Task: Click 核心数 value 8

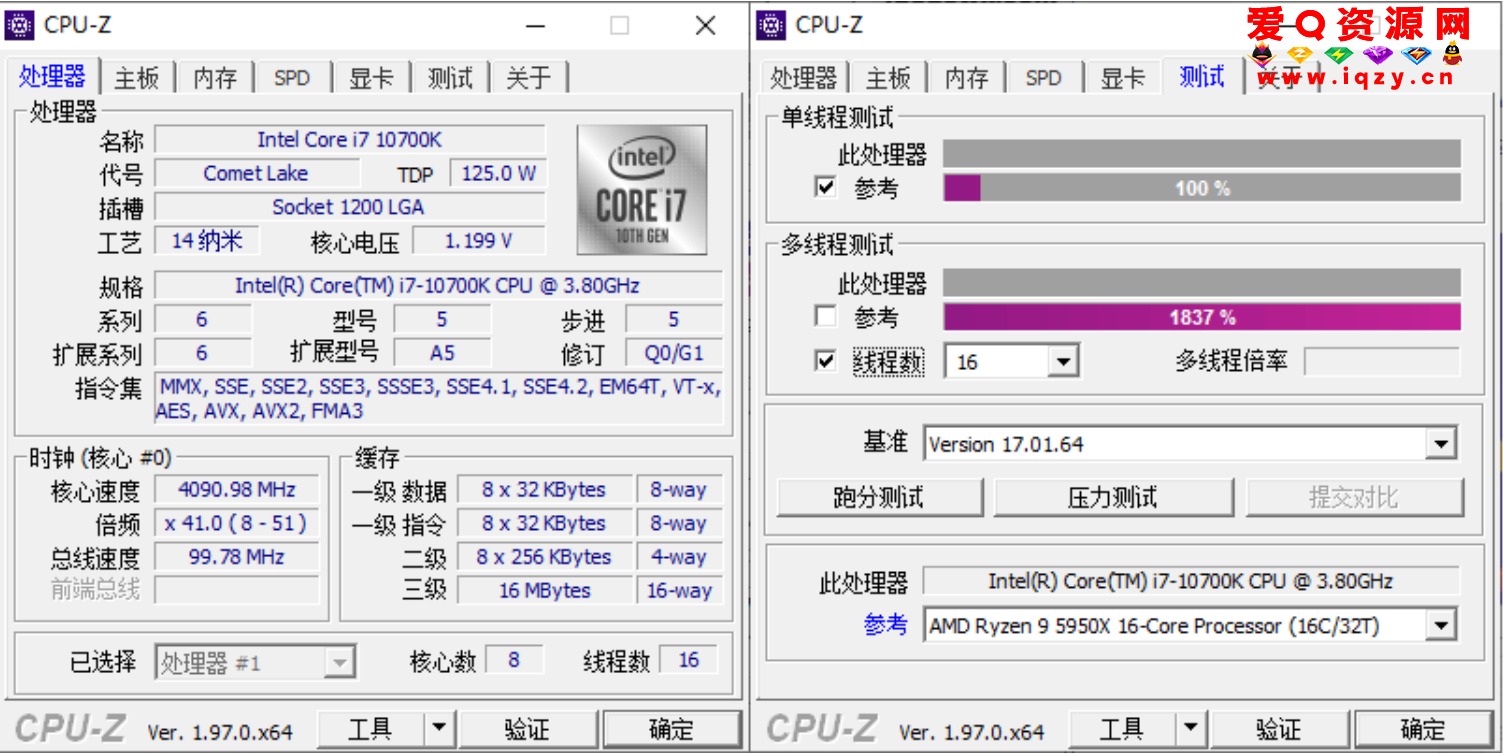Action: 514,660
